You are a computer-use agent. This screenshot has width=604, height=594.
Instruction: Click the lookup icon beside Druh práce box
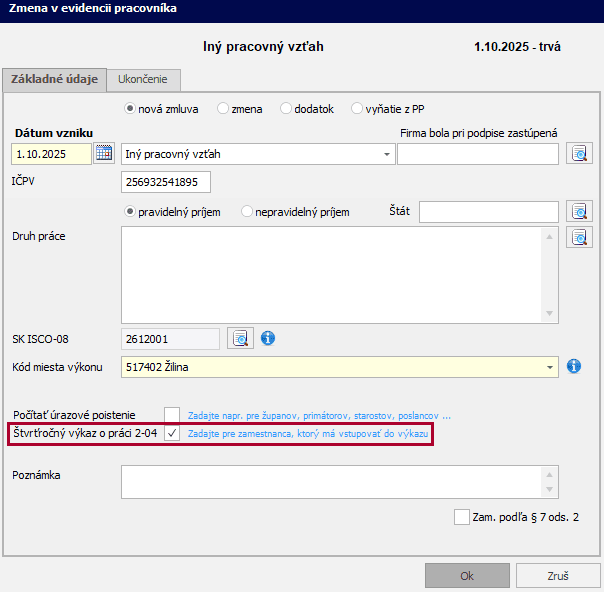click(579, 238)
